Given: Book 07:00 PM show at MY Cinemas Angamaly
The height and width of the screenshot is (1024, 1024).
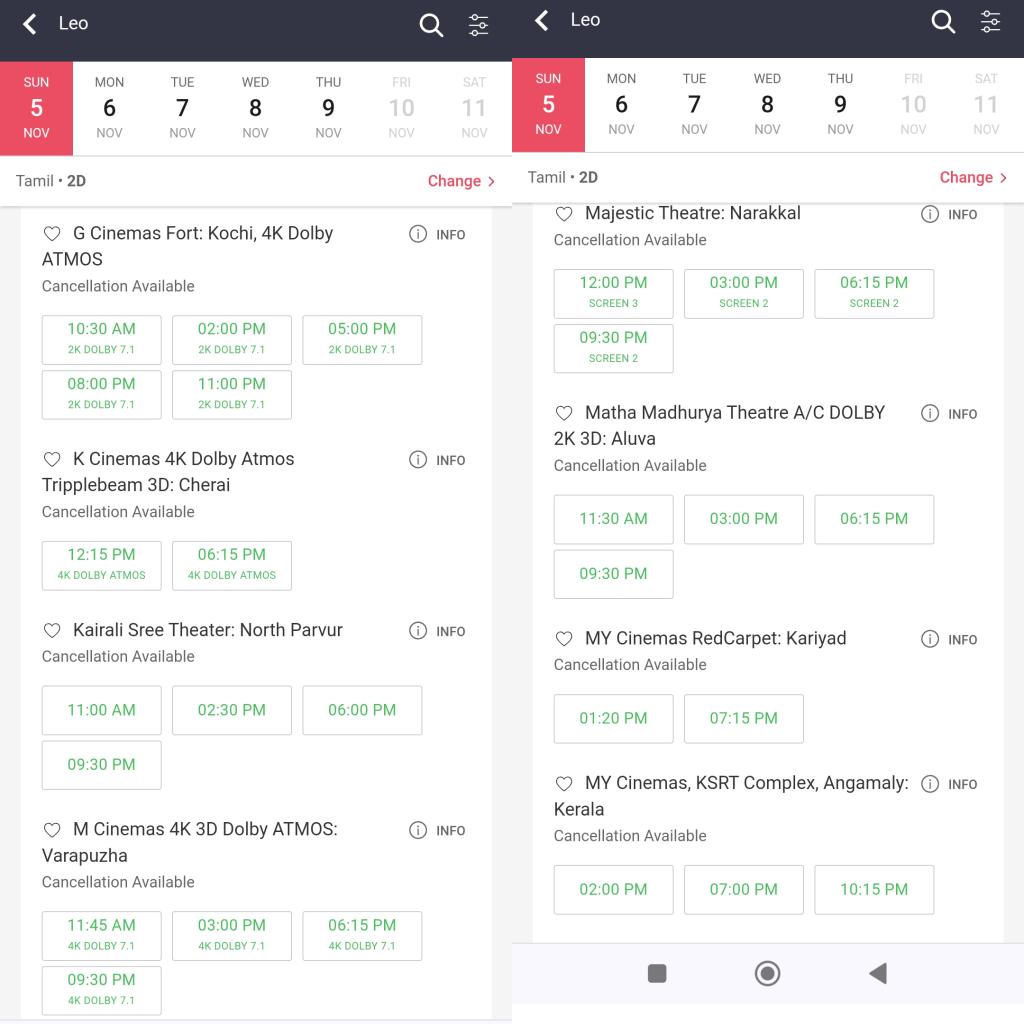Looking at the screenshot, I should point(744,889).
